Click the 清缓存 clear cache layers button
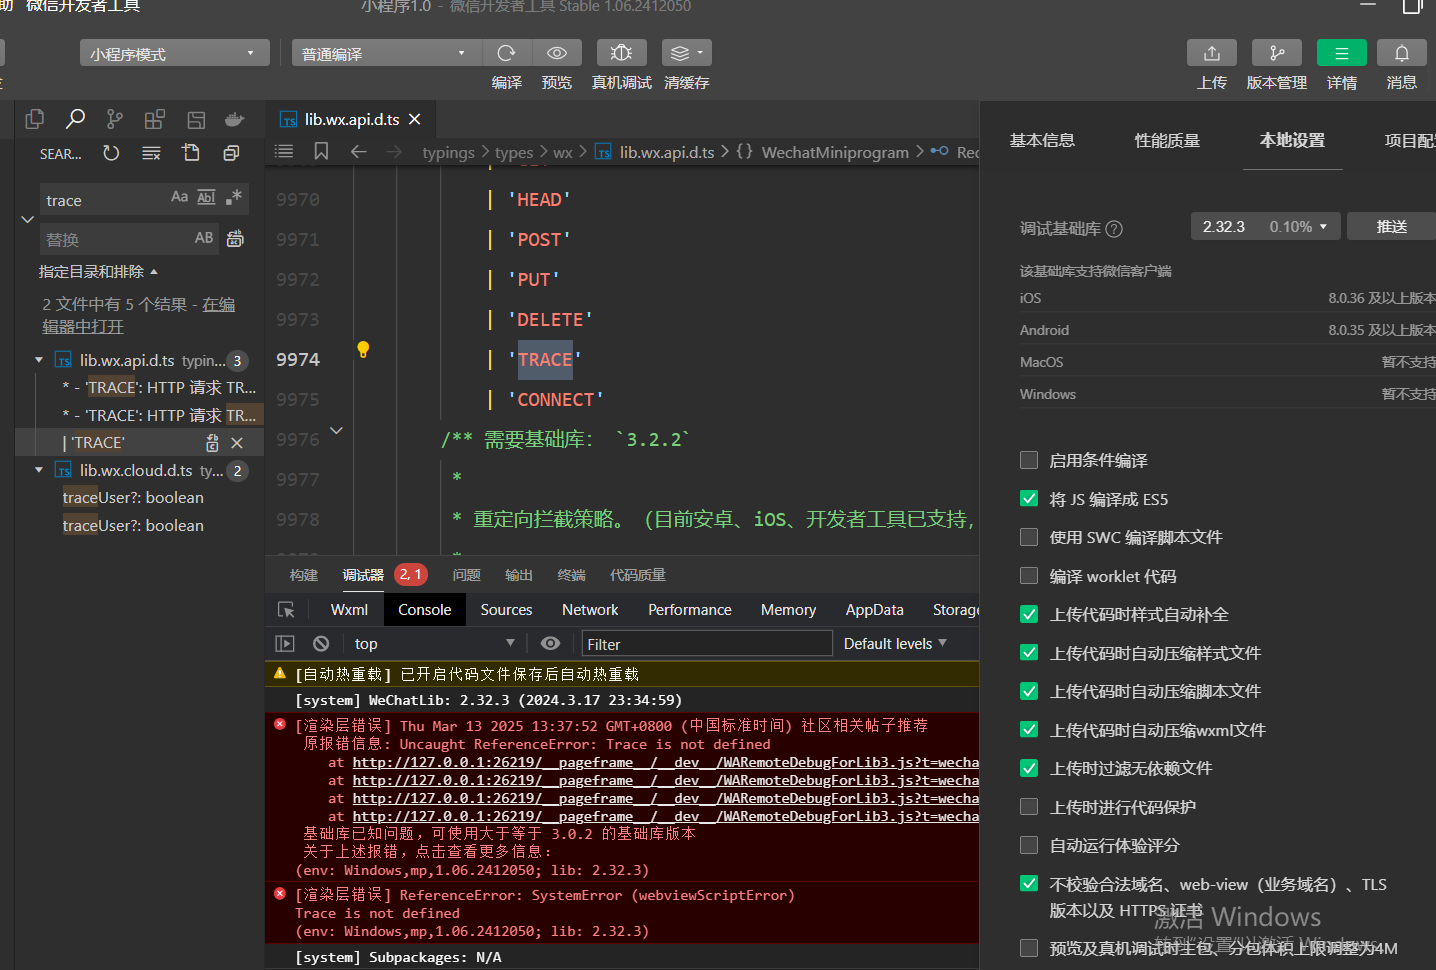 (x=687, y=52)
